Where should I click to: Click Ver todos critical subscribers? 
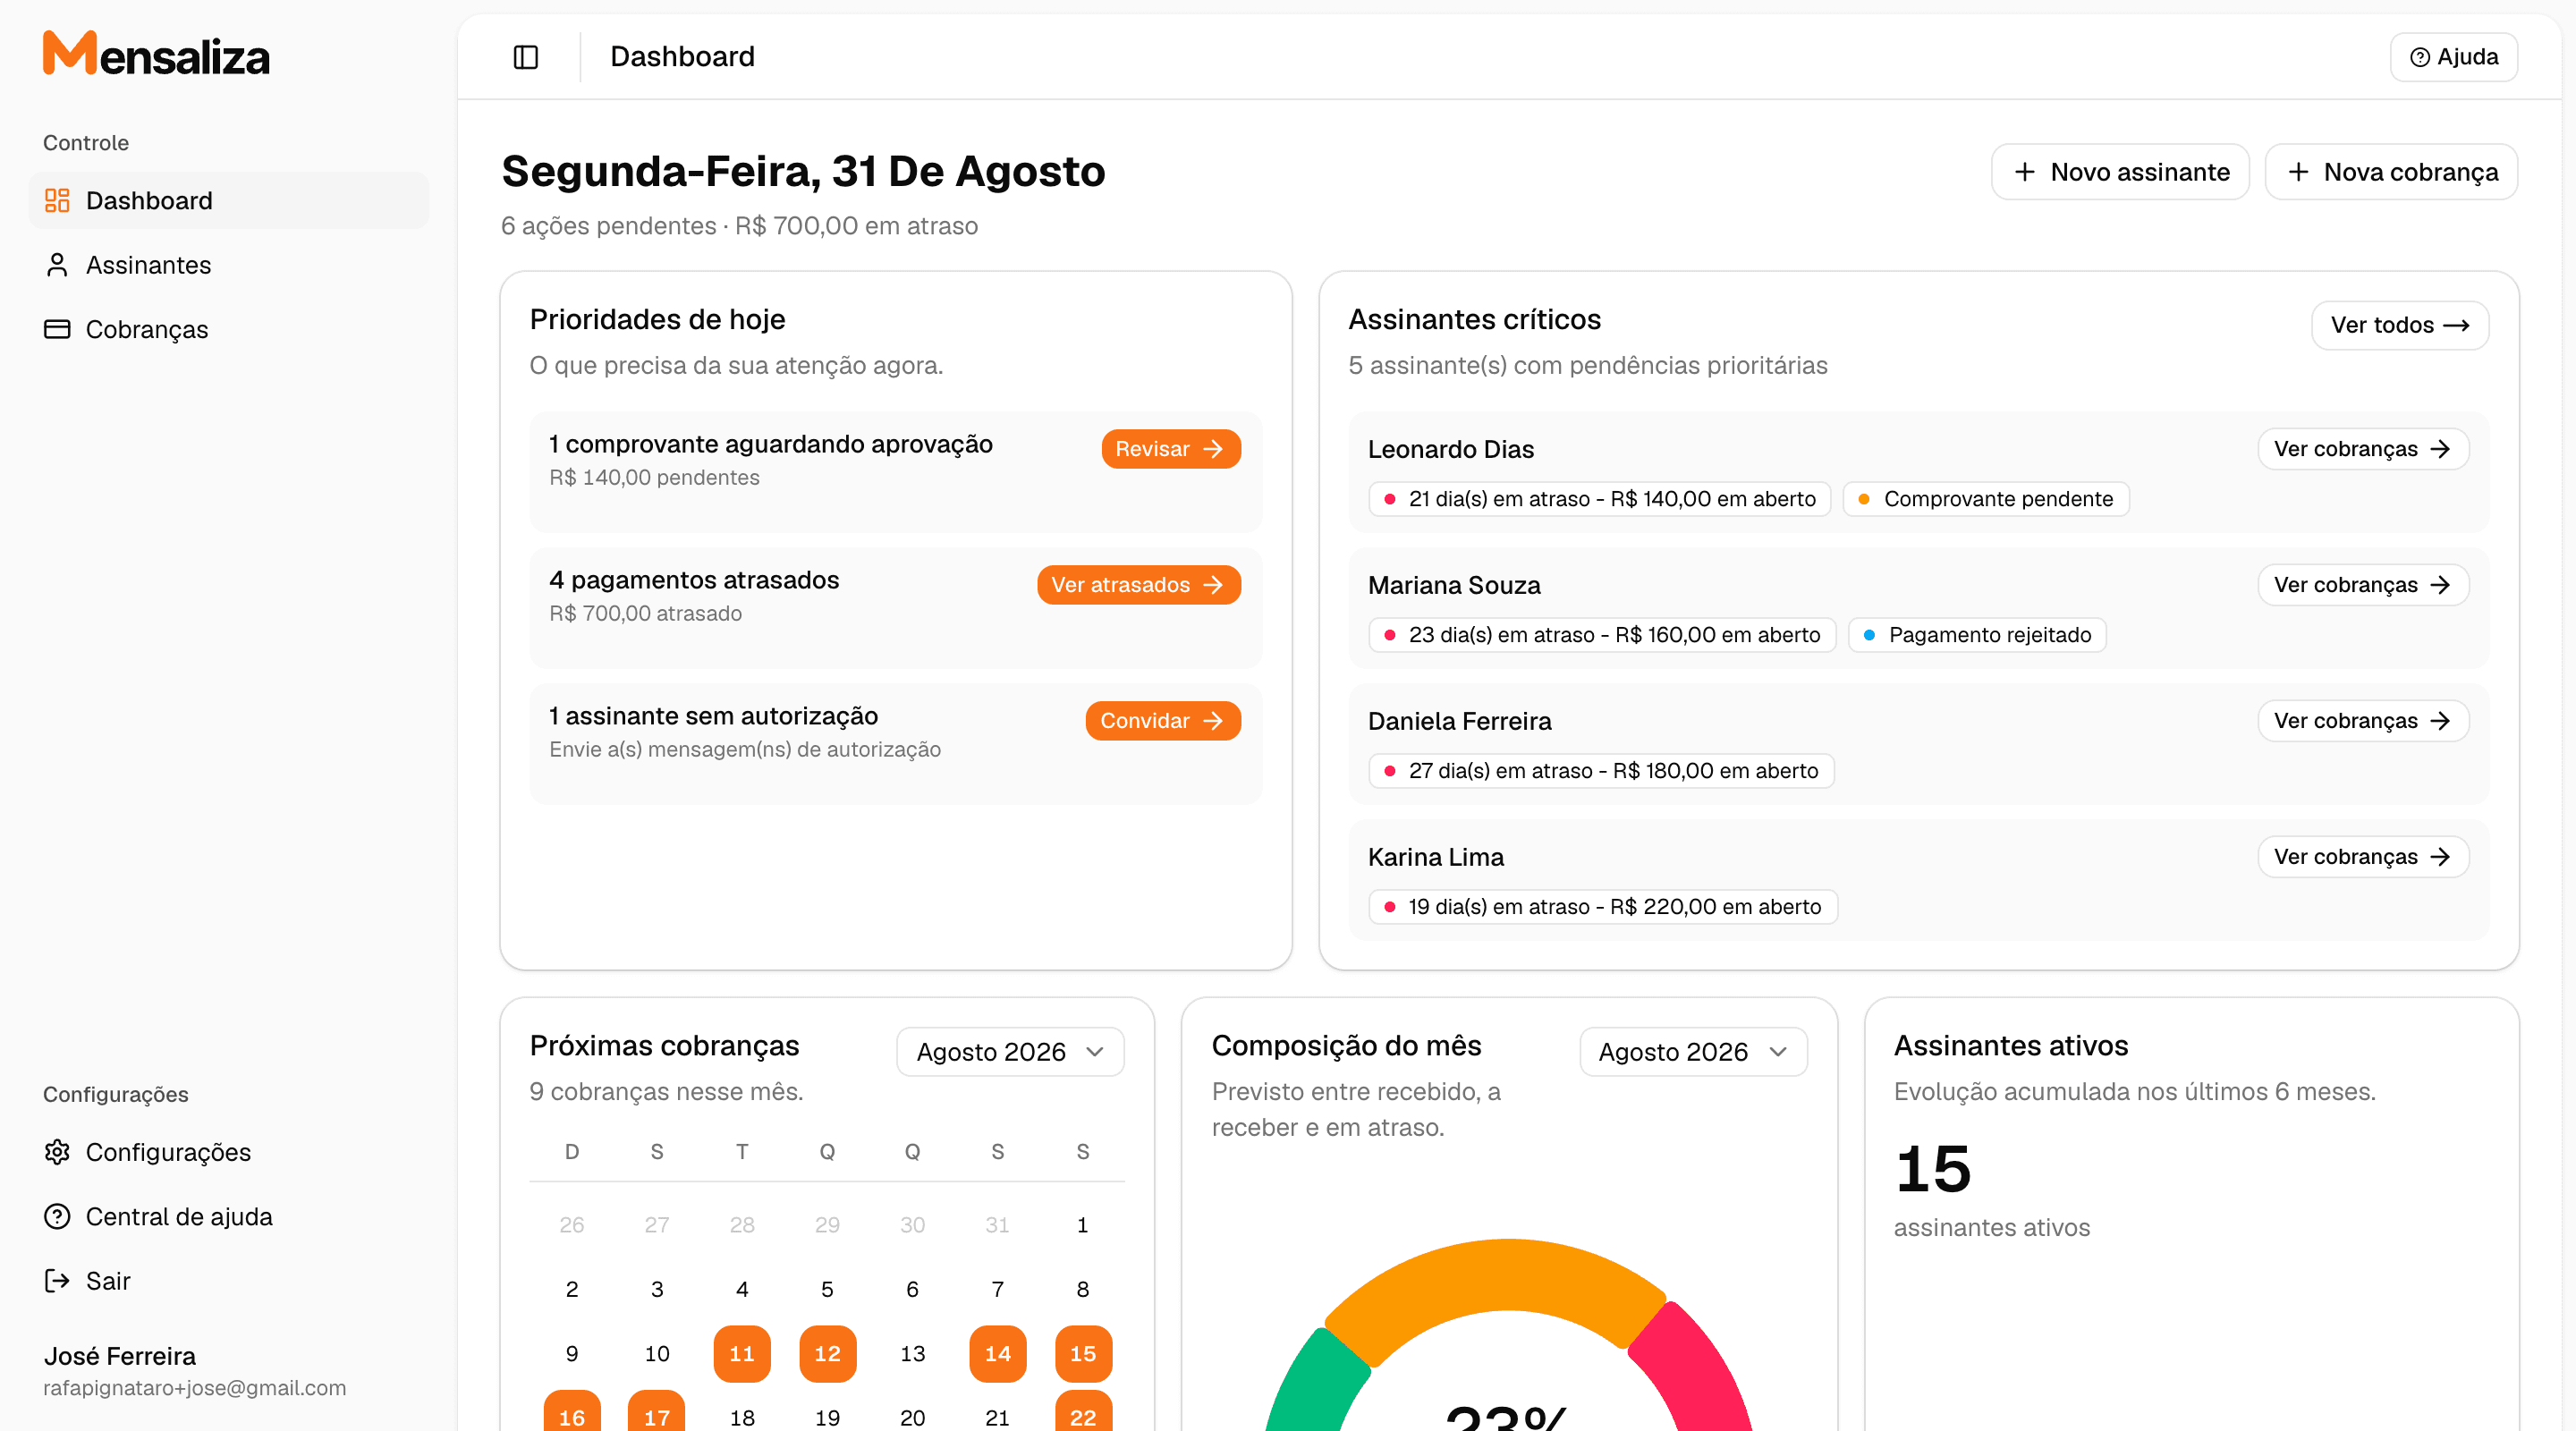(x=2400, y=325)
